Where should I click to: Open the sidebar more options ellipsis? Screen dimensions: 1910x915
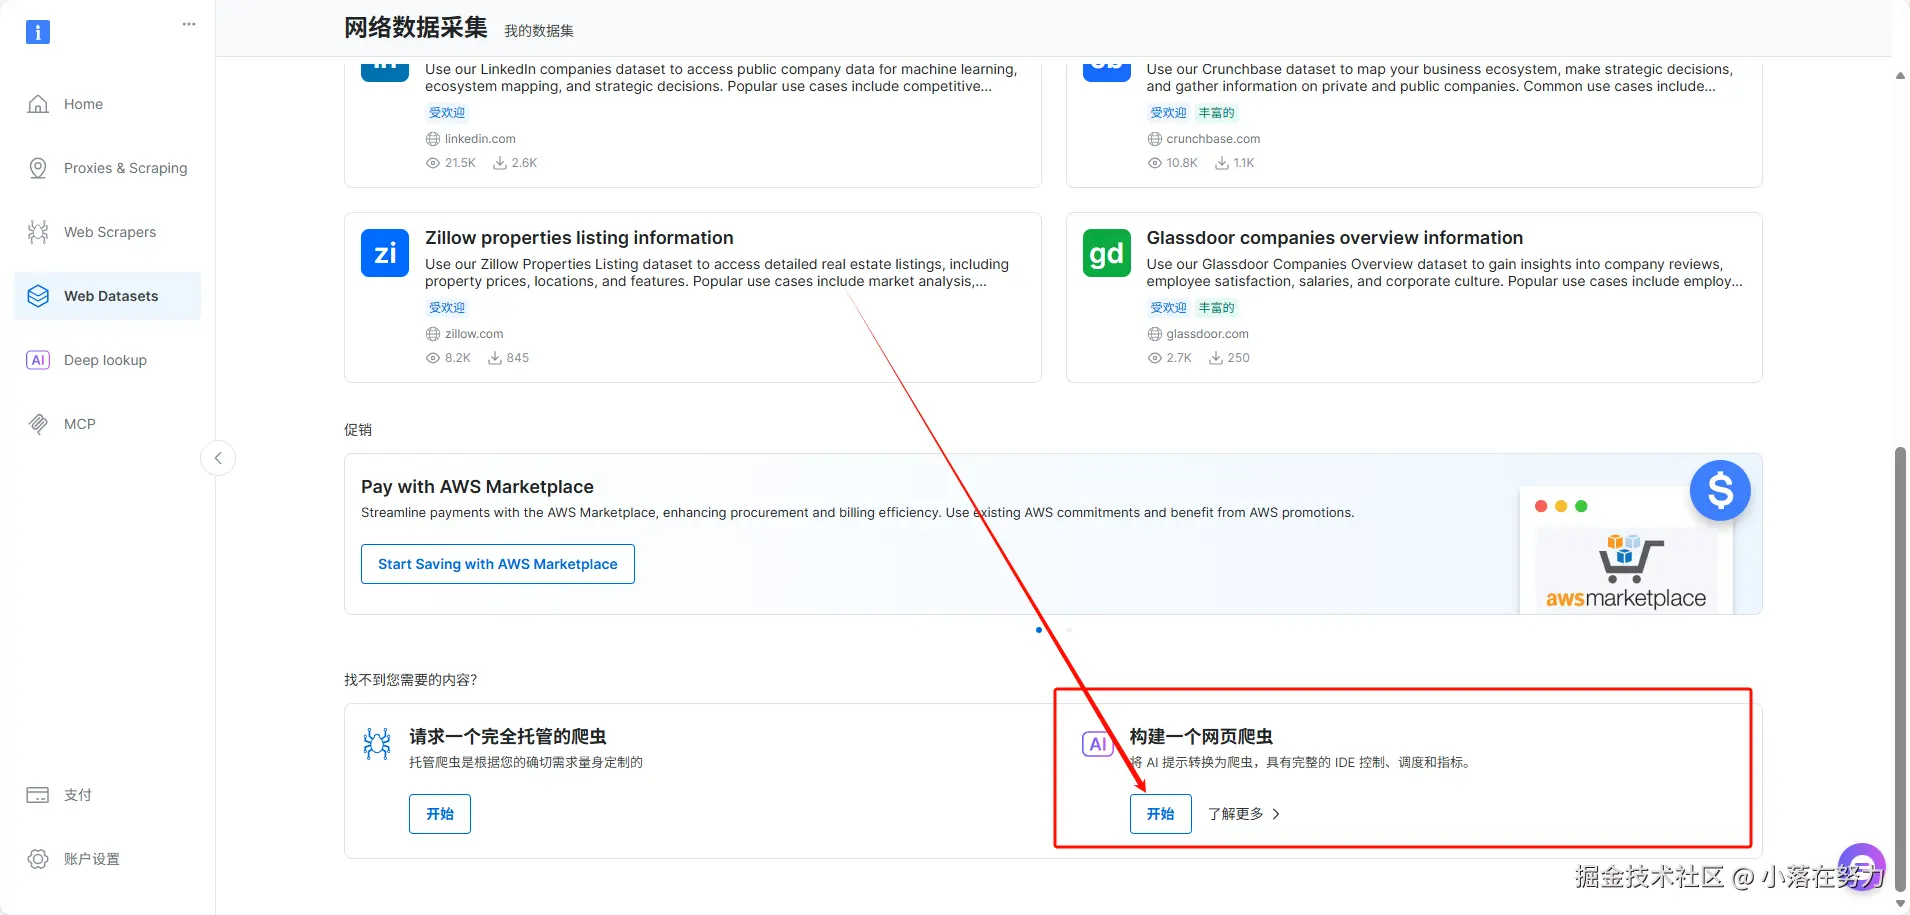click(x=189, y=24)
